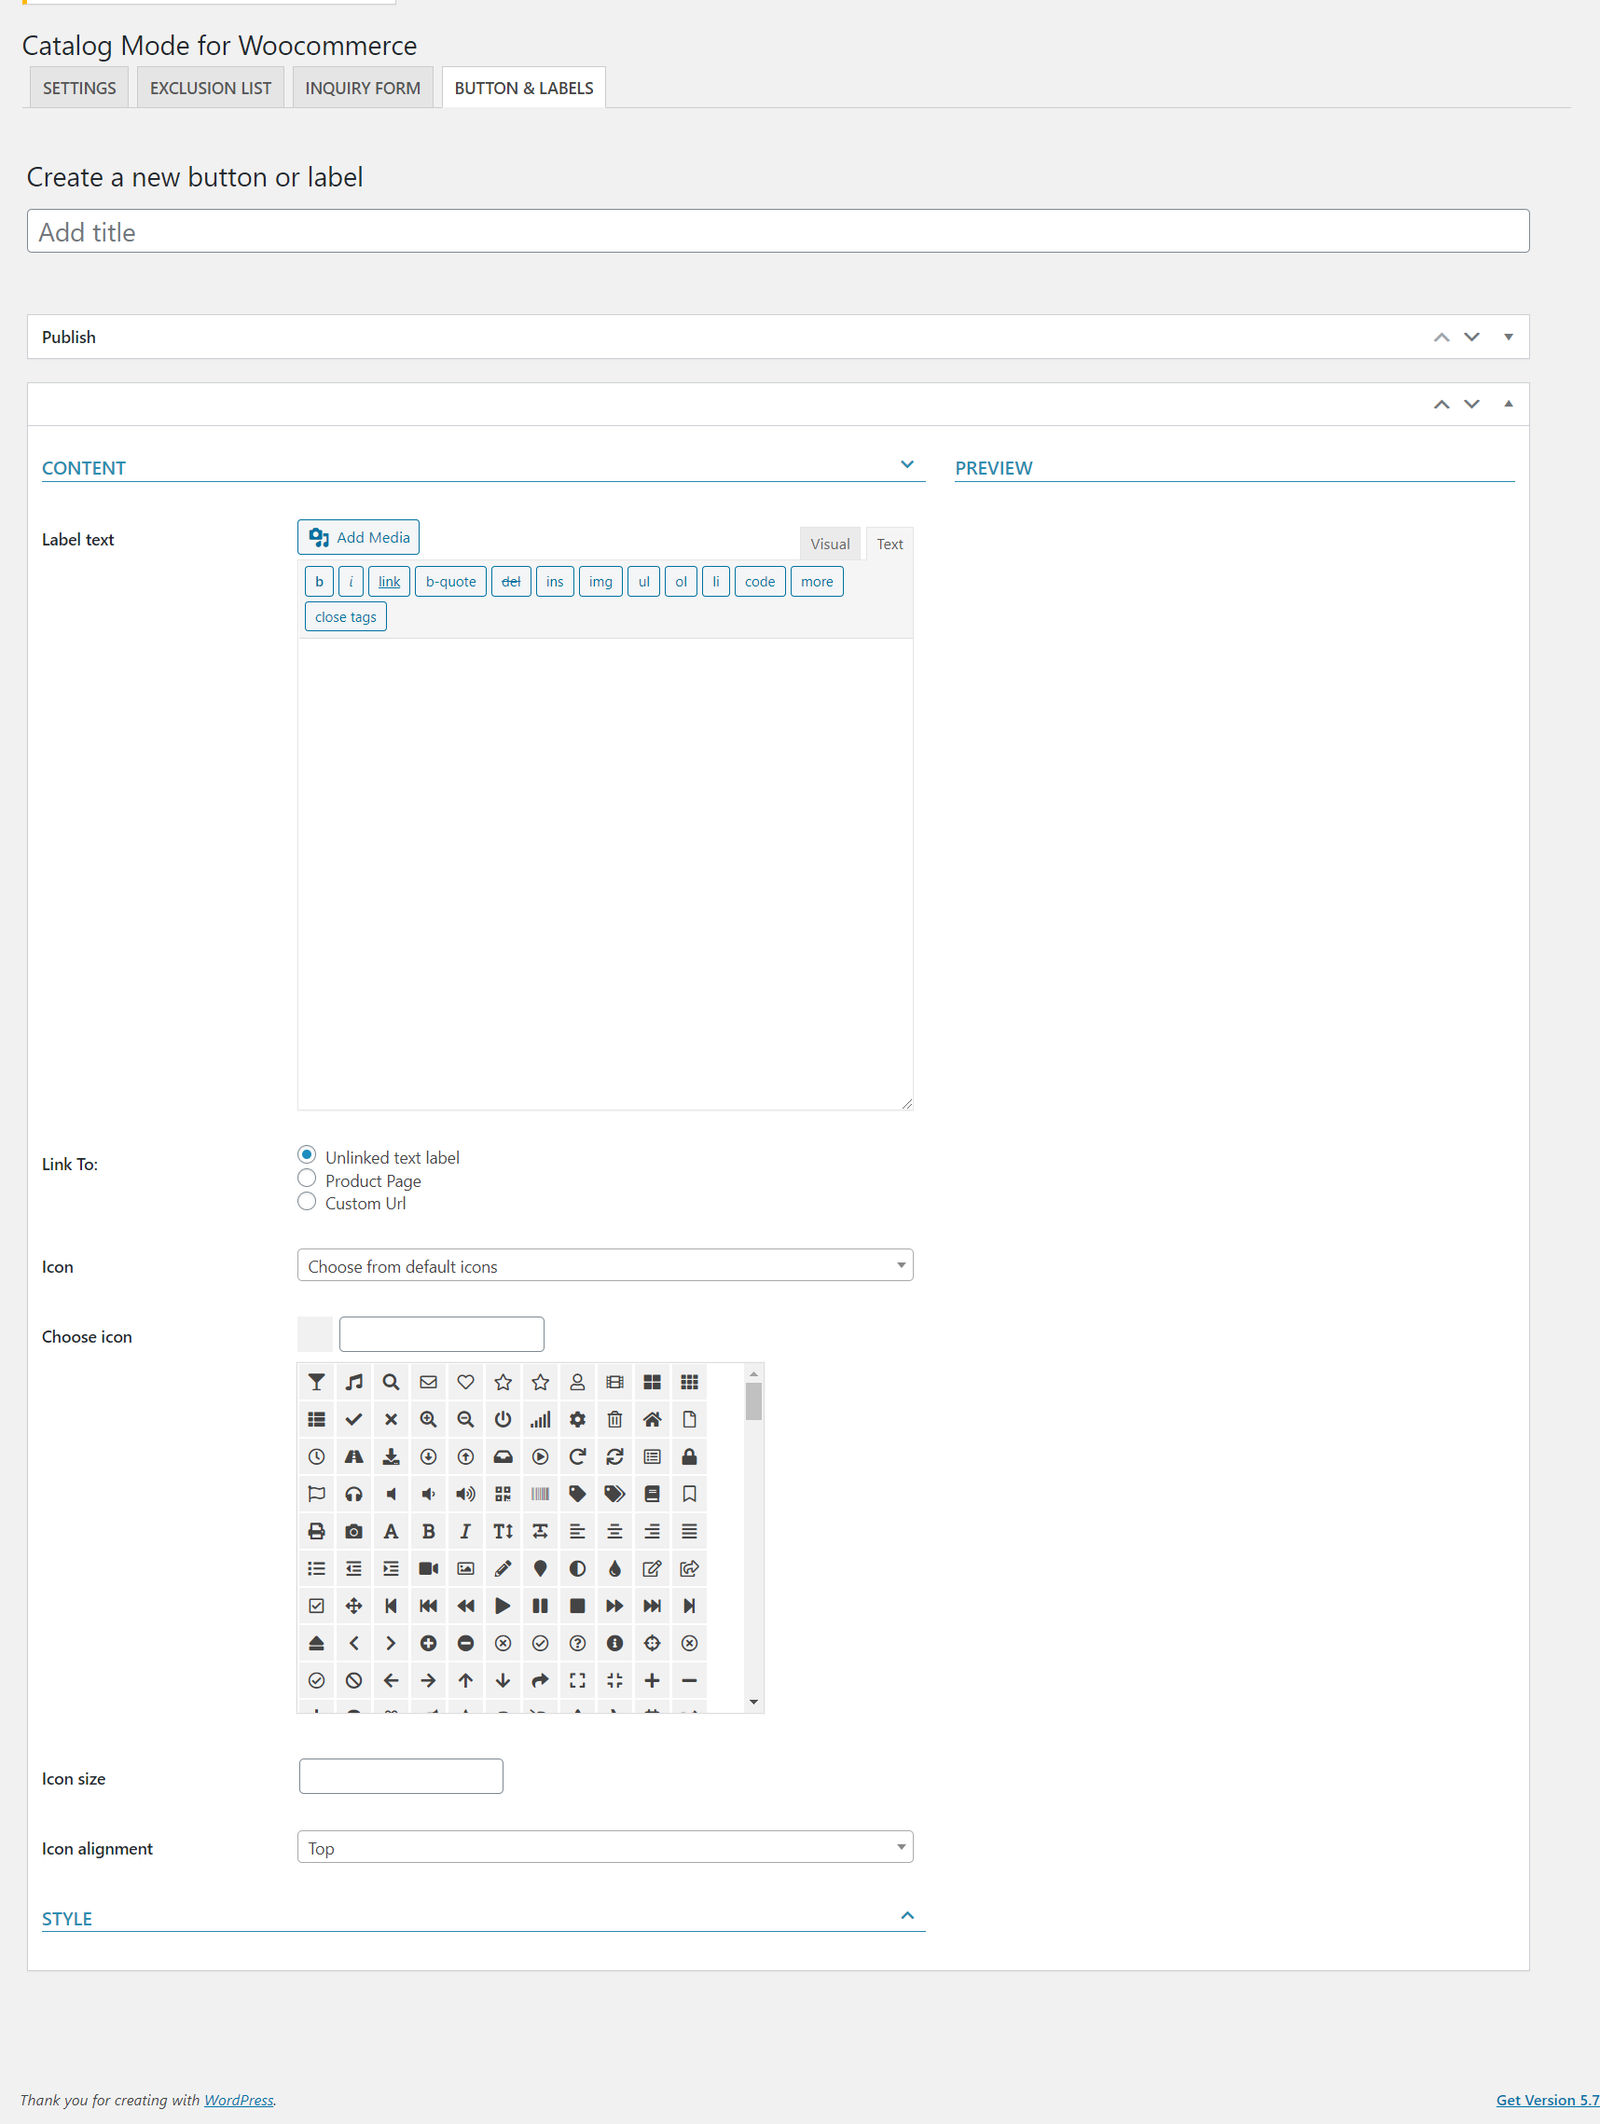The height and width of the screenshot is (2124, 1600).
Task: Click the selected icon preview swatch
Action: point(315,1334)
